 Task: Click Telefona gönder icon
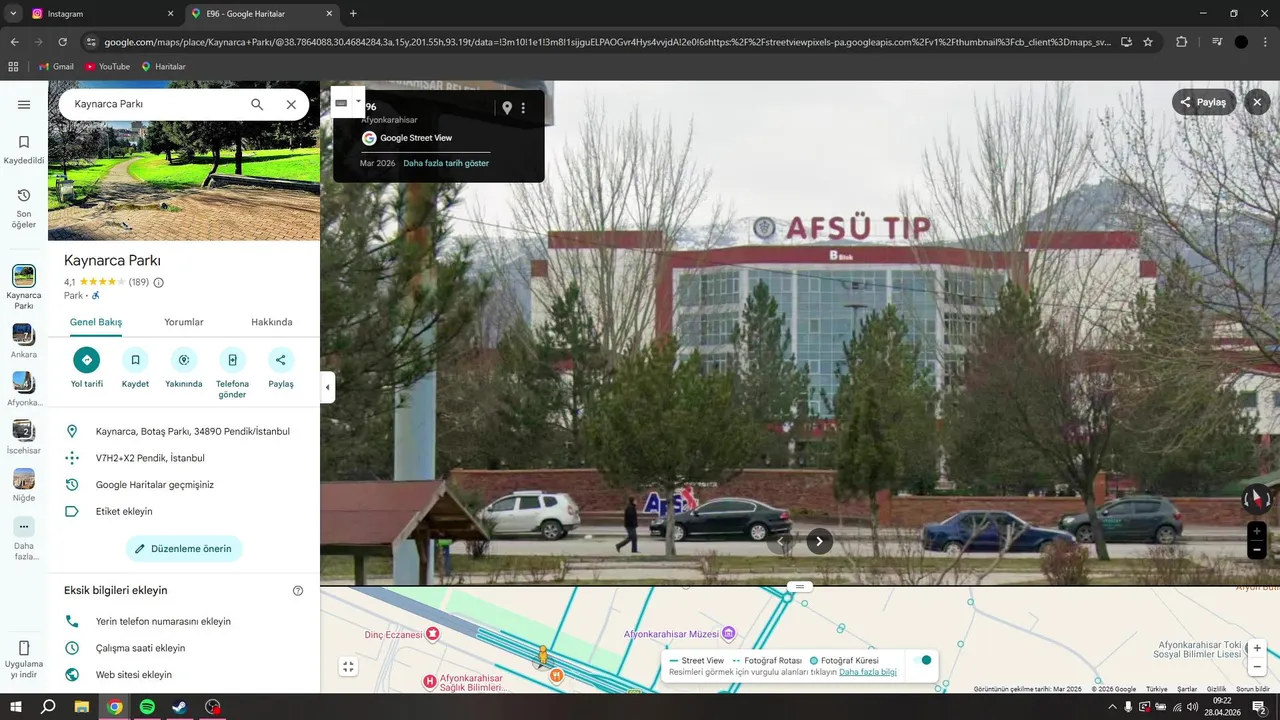(232, 360)
